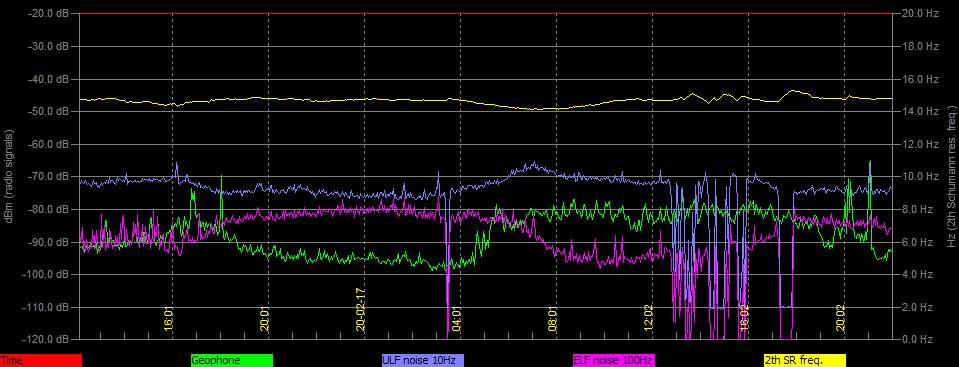Select the 20:02 time axis label

[x=840, y=319]
